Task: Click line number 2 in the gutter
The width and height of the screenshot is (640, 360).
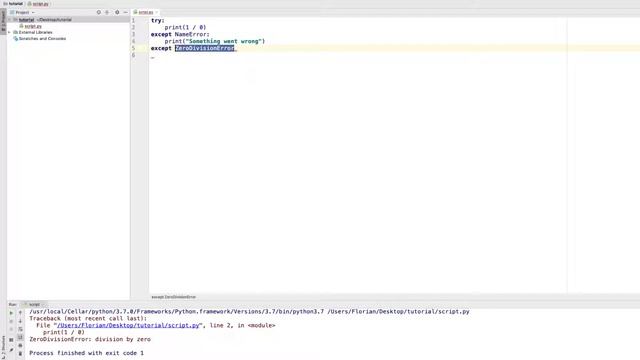Action: coord(133,27)
